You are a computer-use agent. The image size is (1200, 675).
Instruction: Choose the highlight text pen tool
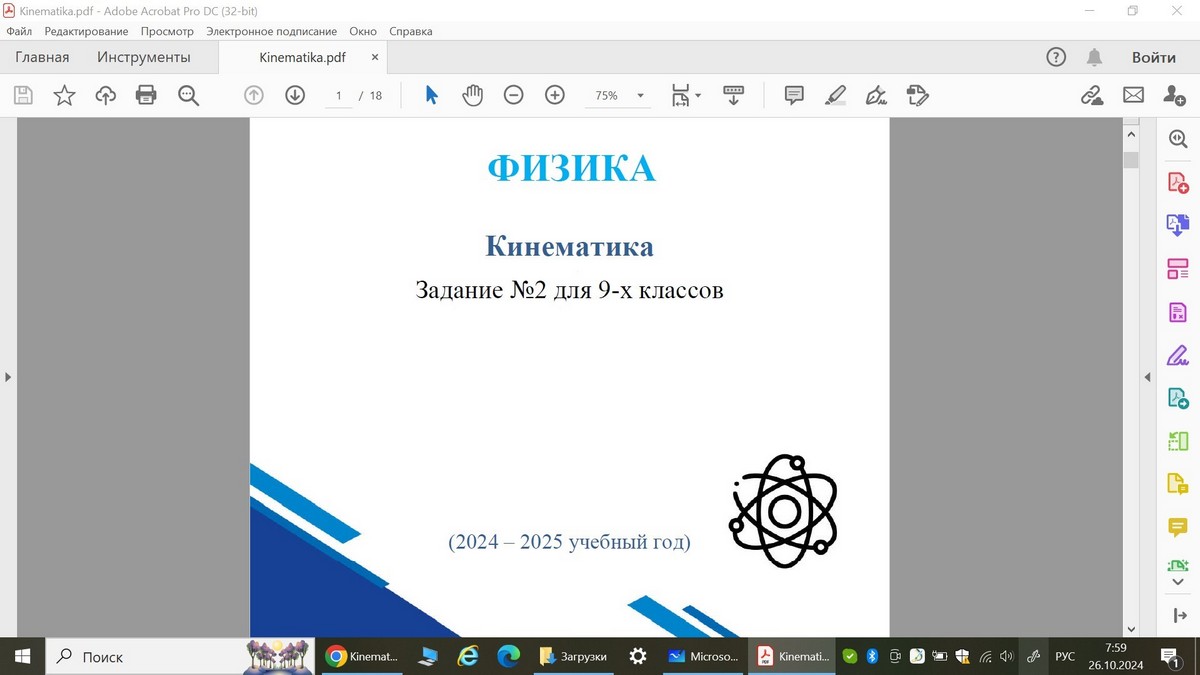pyautogui.click(x=835, y=95)
